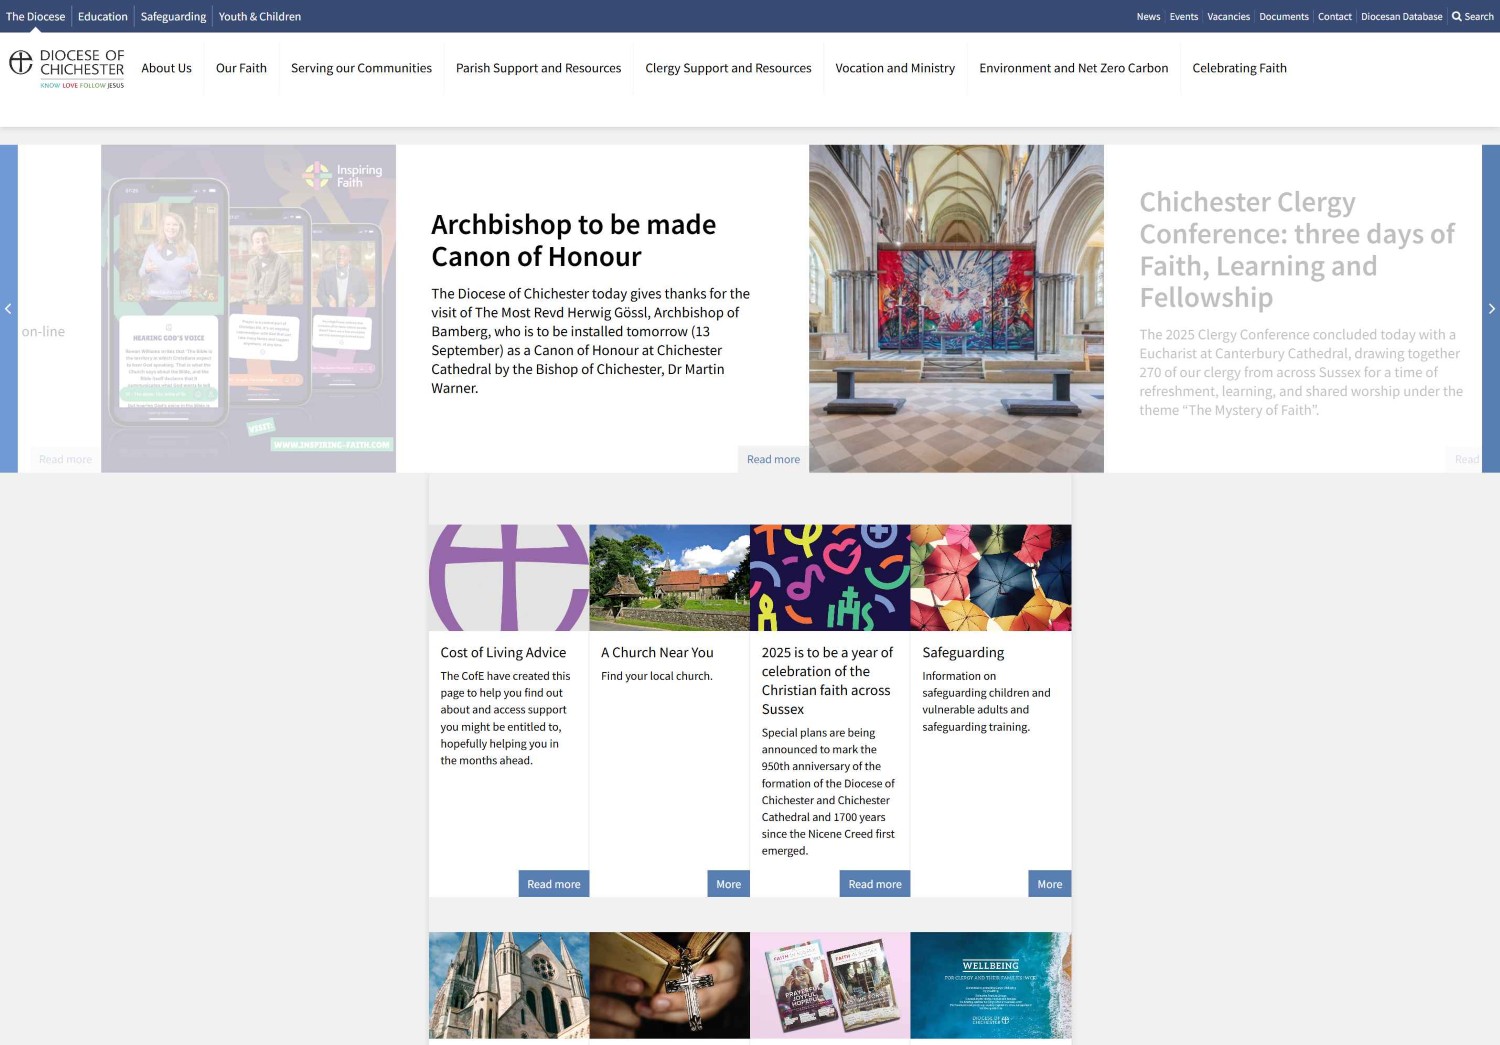Image resolution: width=1500 pixels, height=1045 pixels.
Task: Advance to next carousel slide arrow
Action: tap(1491, 309)
